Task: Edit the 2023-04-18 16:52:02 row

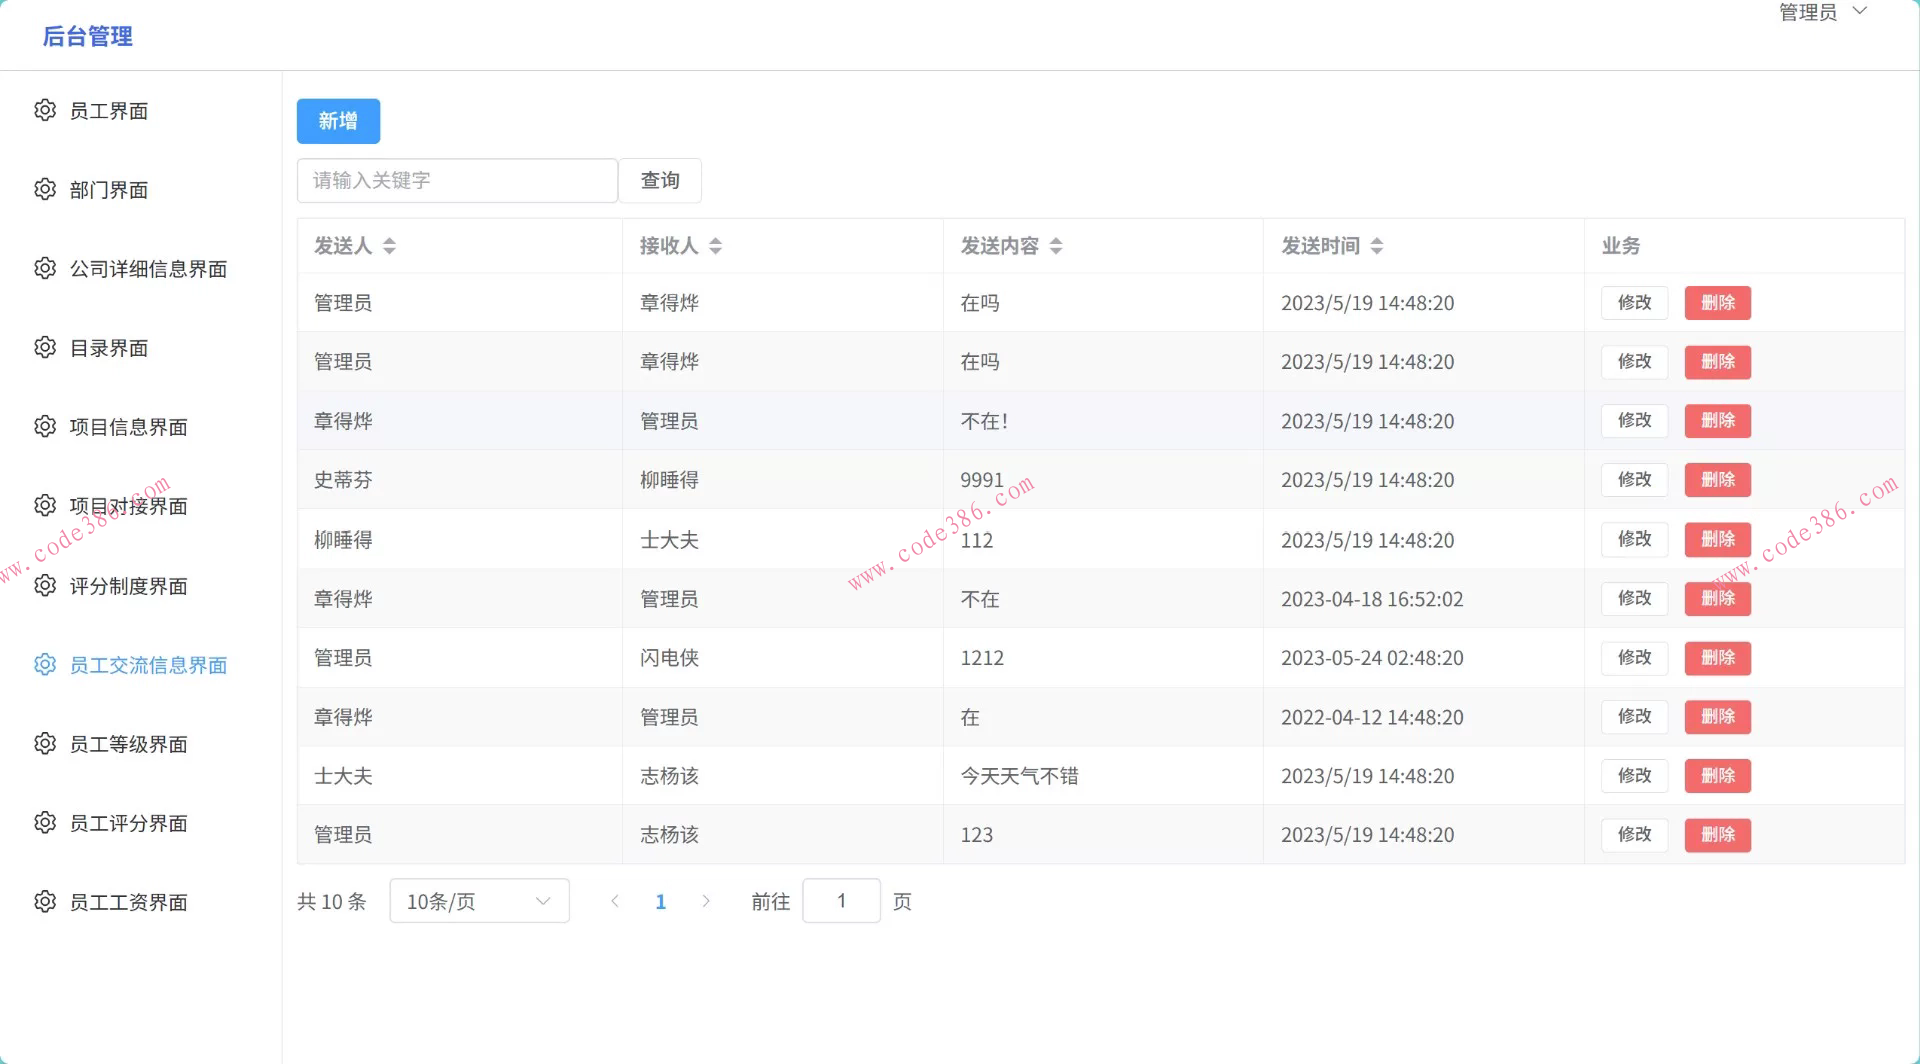Action: [1635, 598]
